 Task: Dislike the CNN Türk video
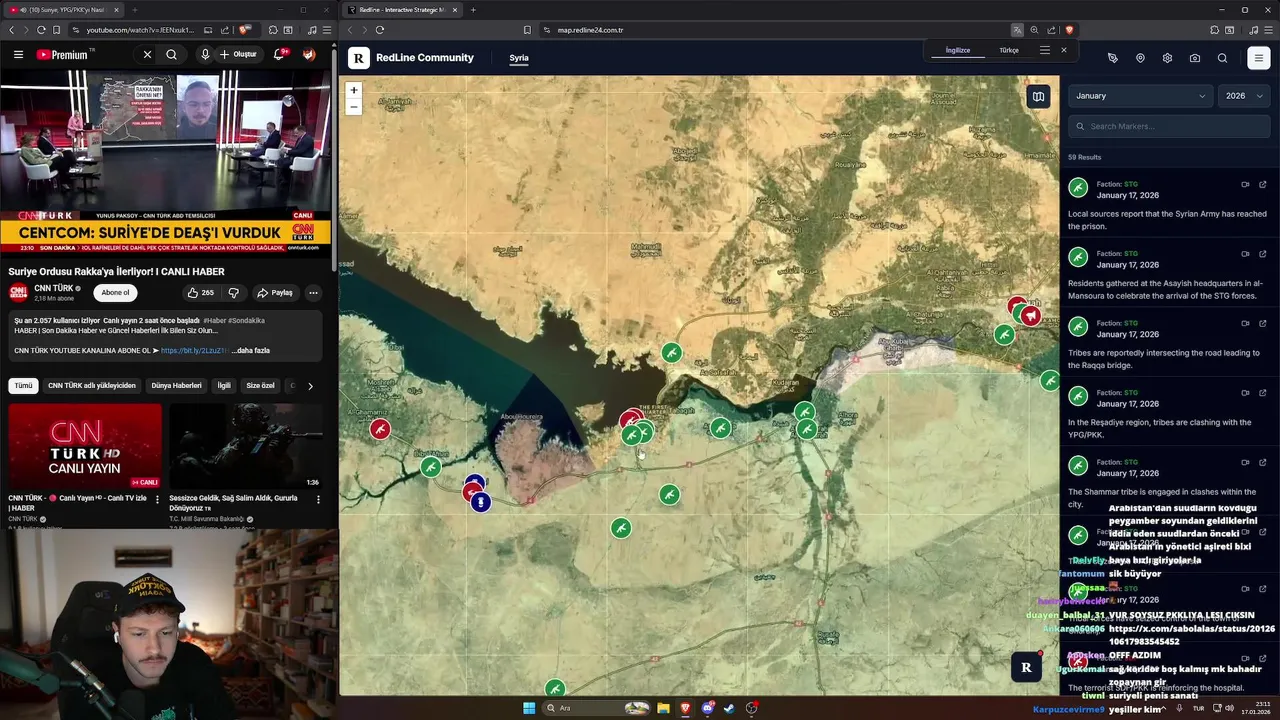click(233, 293)
